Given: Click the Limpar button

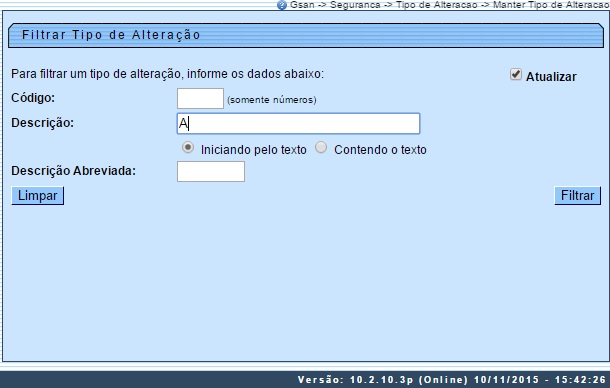Looking at the screenshot, I should [x=38, y=195].
